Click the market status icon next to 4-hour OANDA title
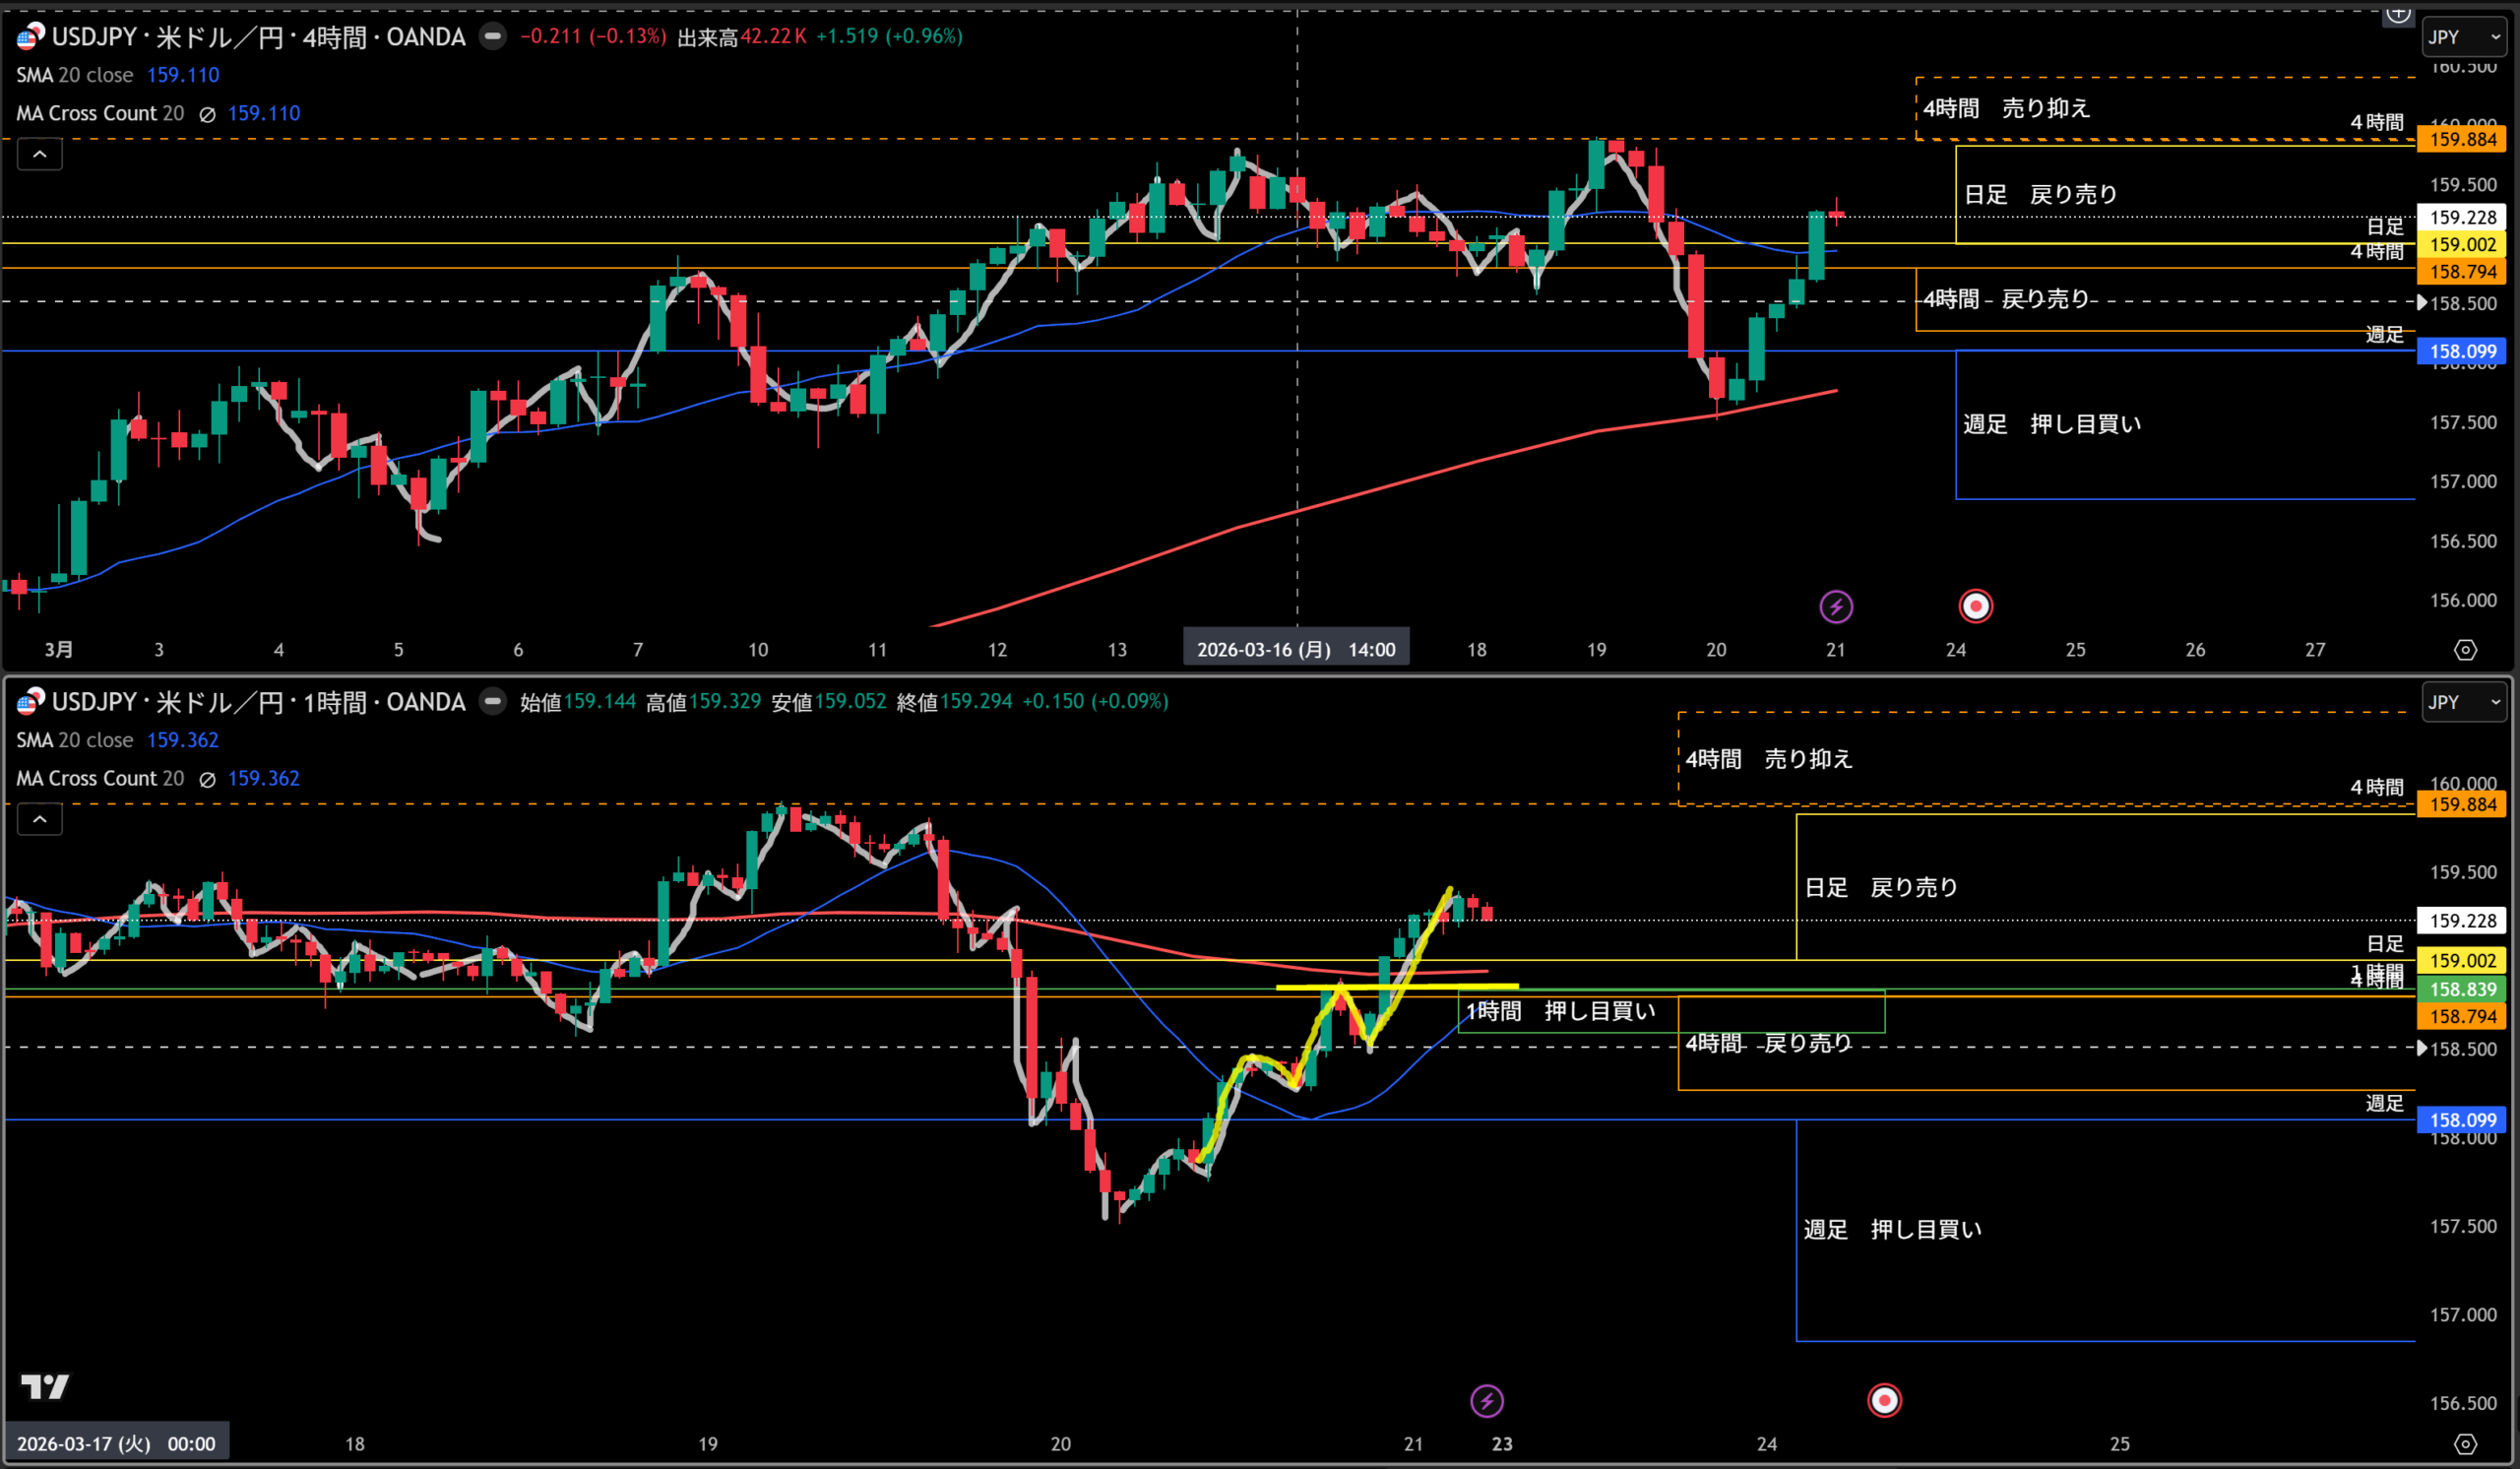 [492, 37]
